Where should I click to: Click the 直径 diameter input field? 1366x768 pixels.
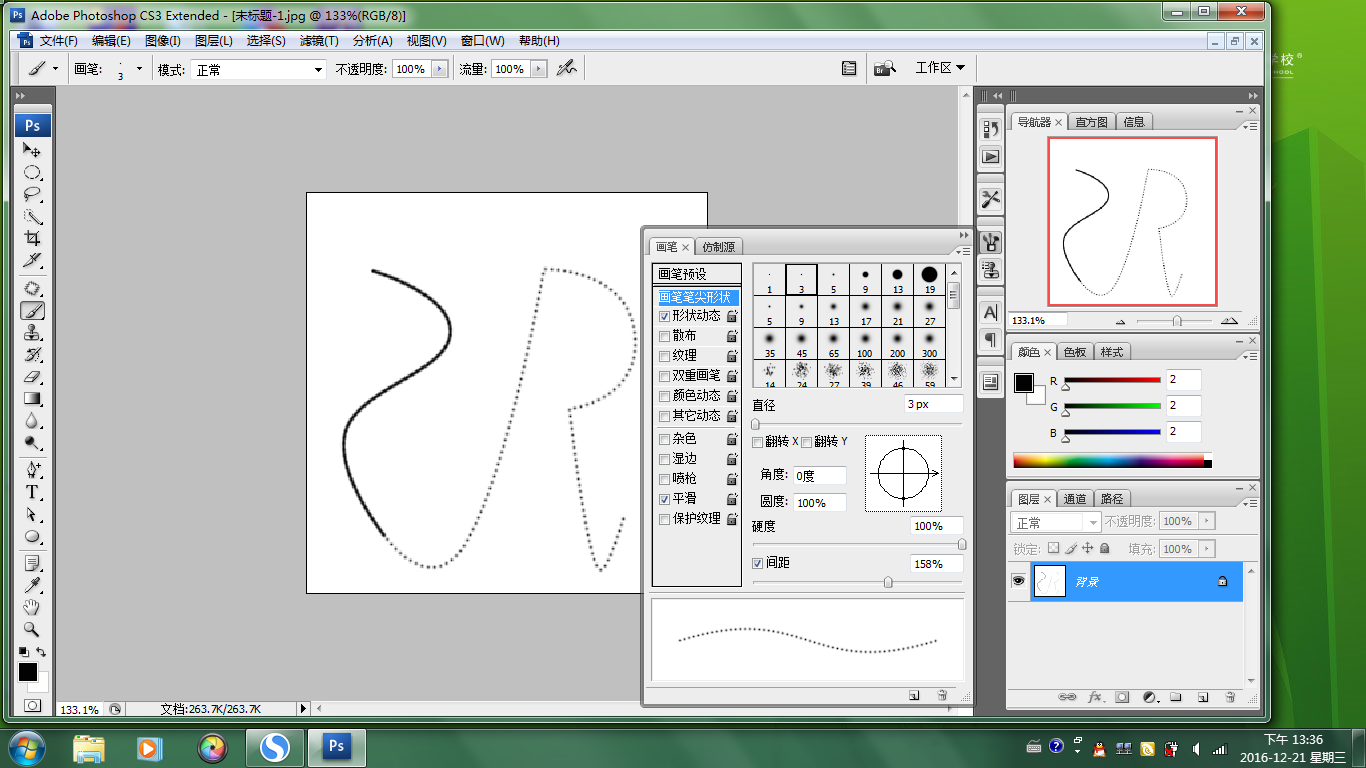[x=933, y=404]
